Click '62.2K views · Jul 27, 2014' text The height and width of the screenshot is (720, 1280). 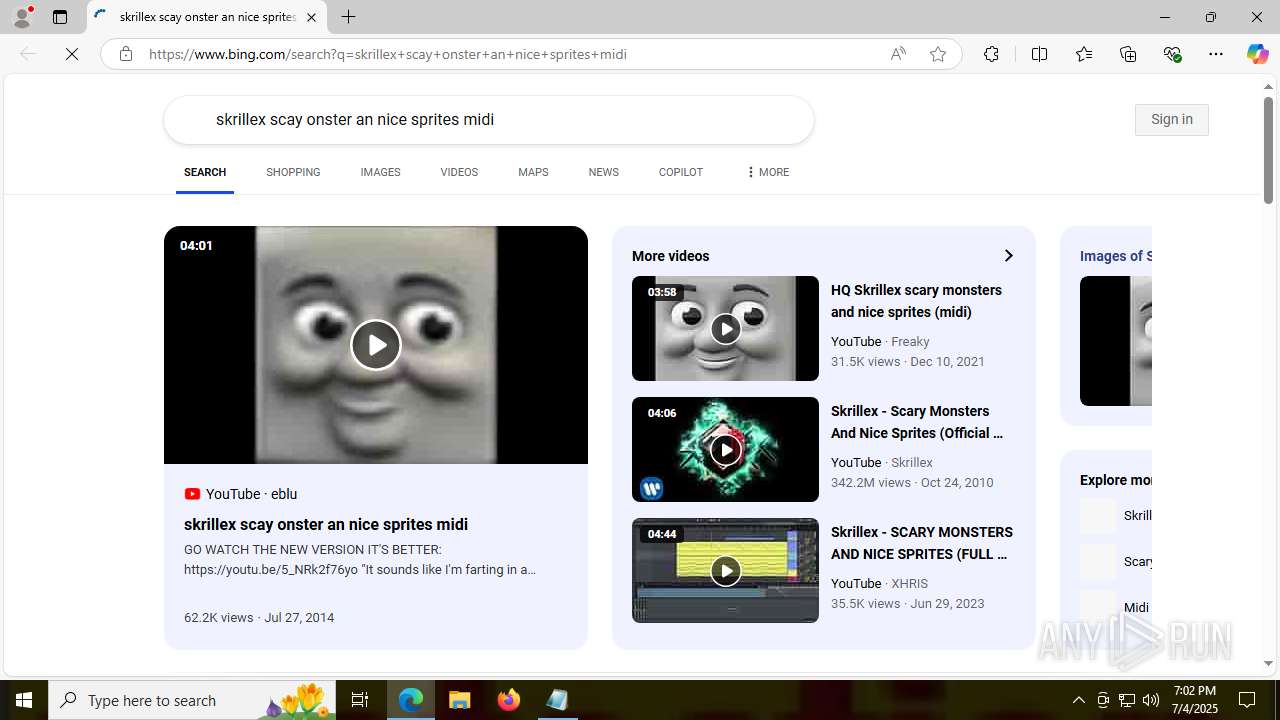point(259,617)
